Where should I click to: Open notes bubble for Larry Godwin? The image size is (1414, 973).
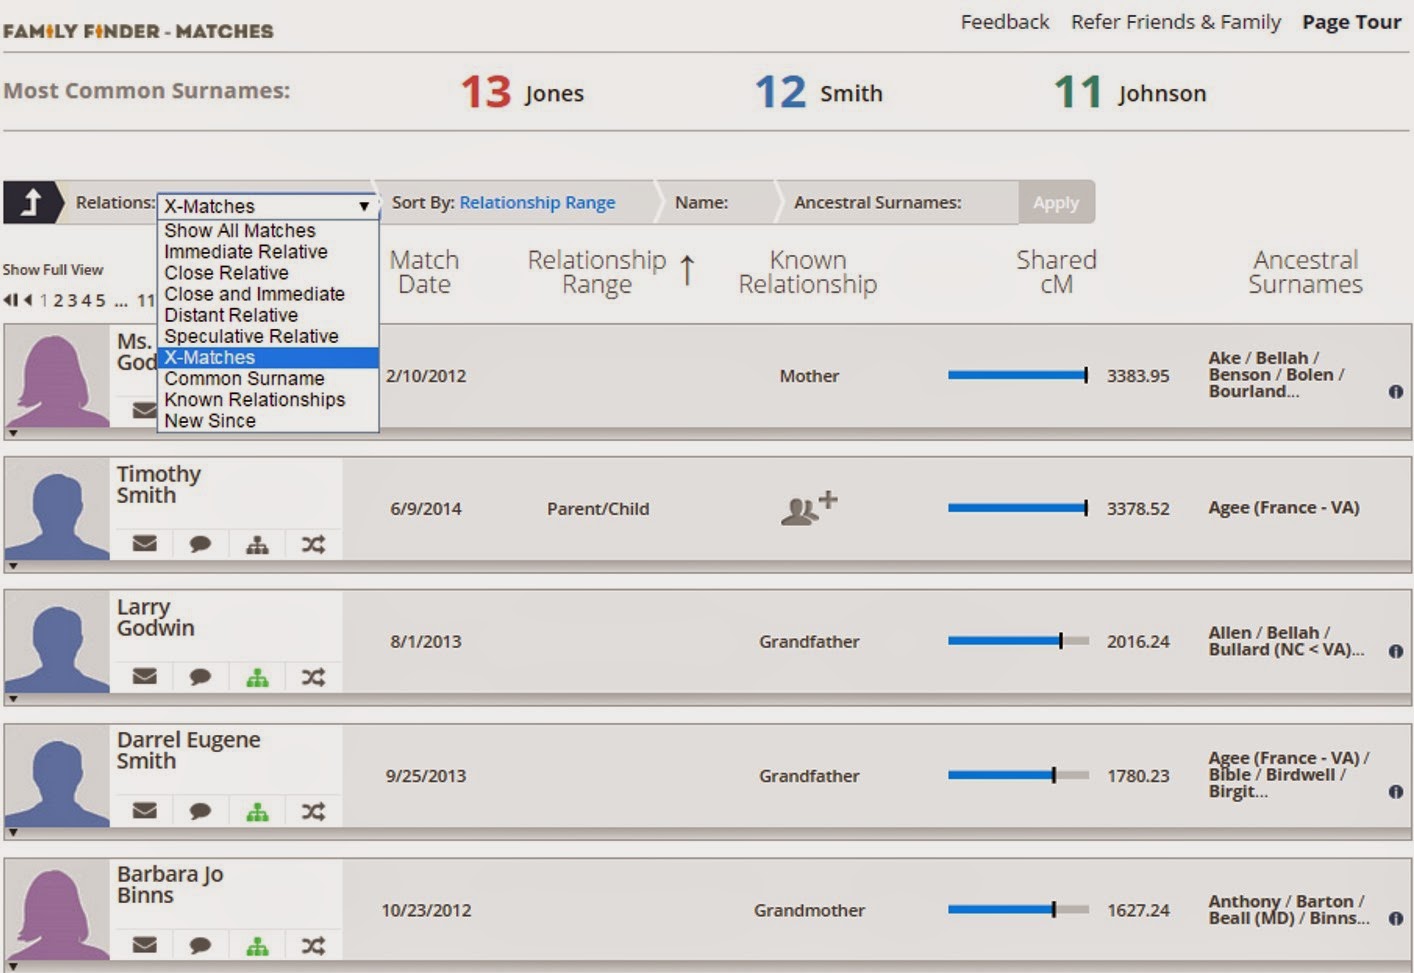[x=200, y=677]
